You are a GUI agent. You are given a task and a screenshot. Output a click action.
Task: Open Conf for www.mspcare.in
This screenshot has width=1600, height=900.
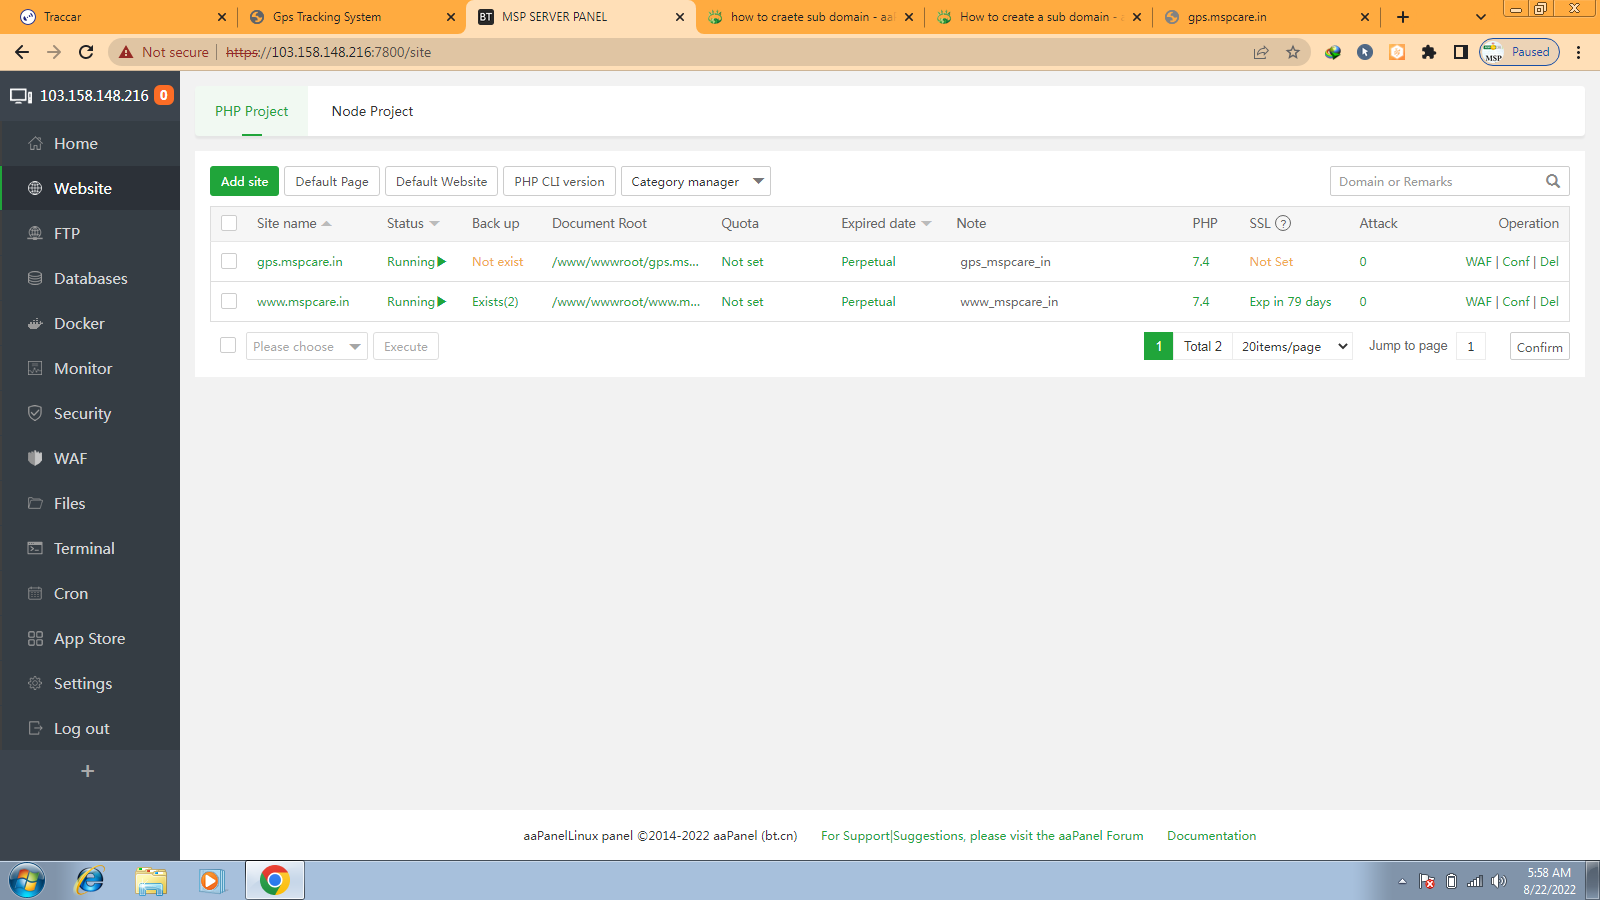pos(1516,301)
